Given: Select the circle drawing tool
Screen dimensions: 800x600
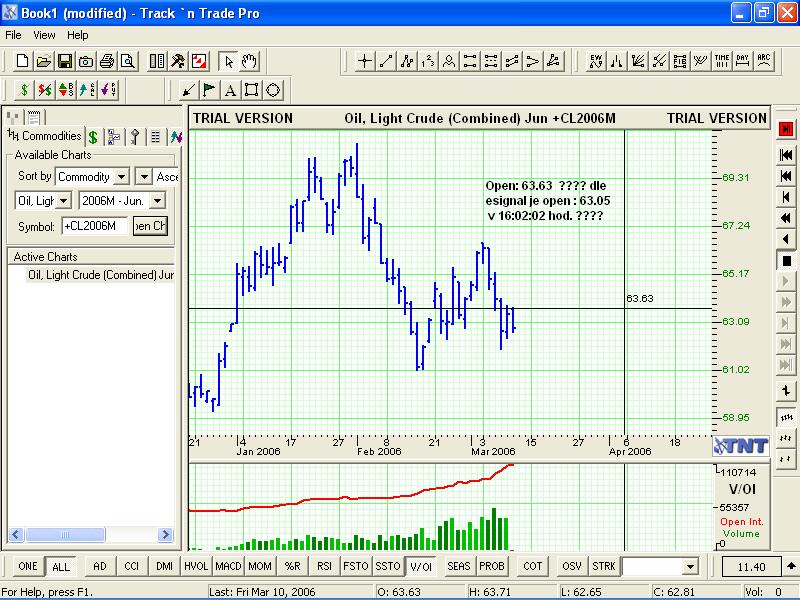Looking at the screenshot, I should tap(273, 90).
